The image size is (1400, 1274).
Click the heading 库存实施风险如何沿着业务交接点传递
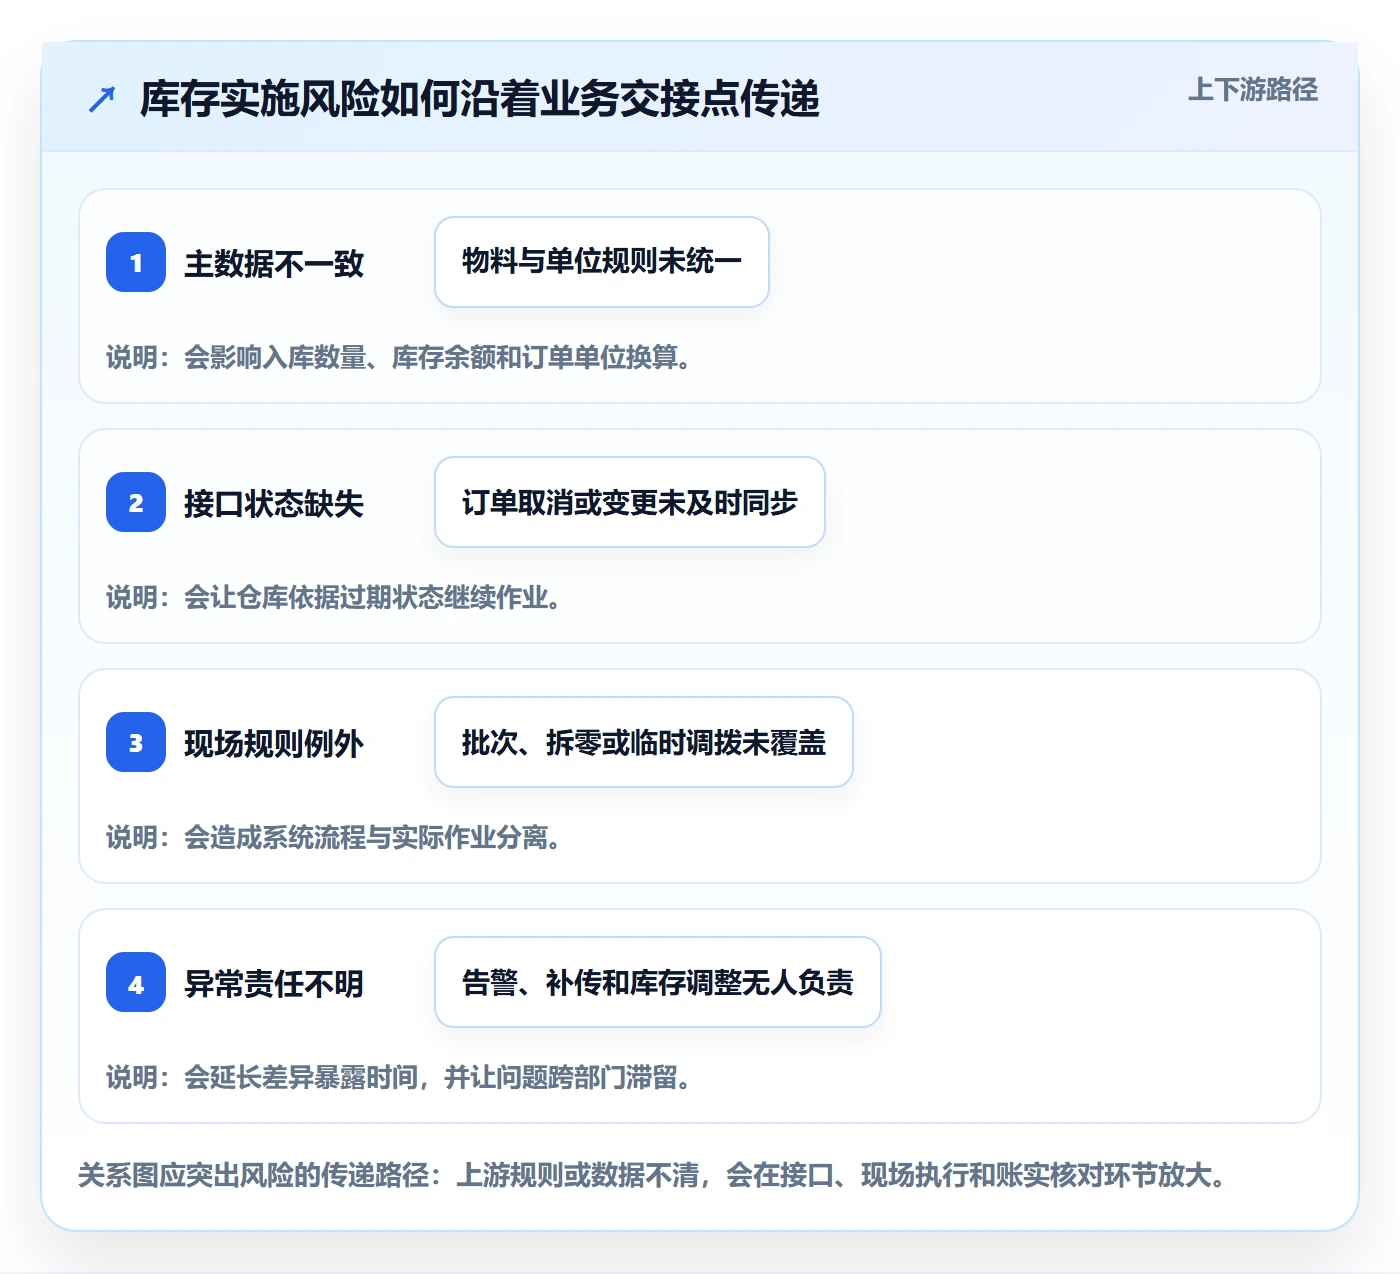480,99
